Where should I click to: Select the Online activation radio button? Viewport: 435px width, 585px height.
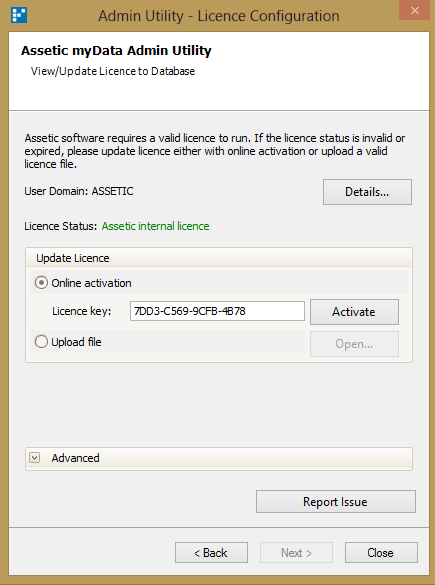(x=41, y=283)
